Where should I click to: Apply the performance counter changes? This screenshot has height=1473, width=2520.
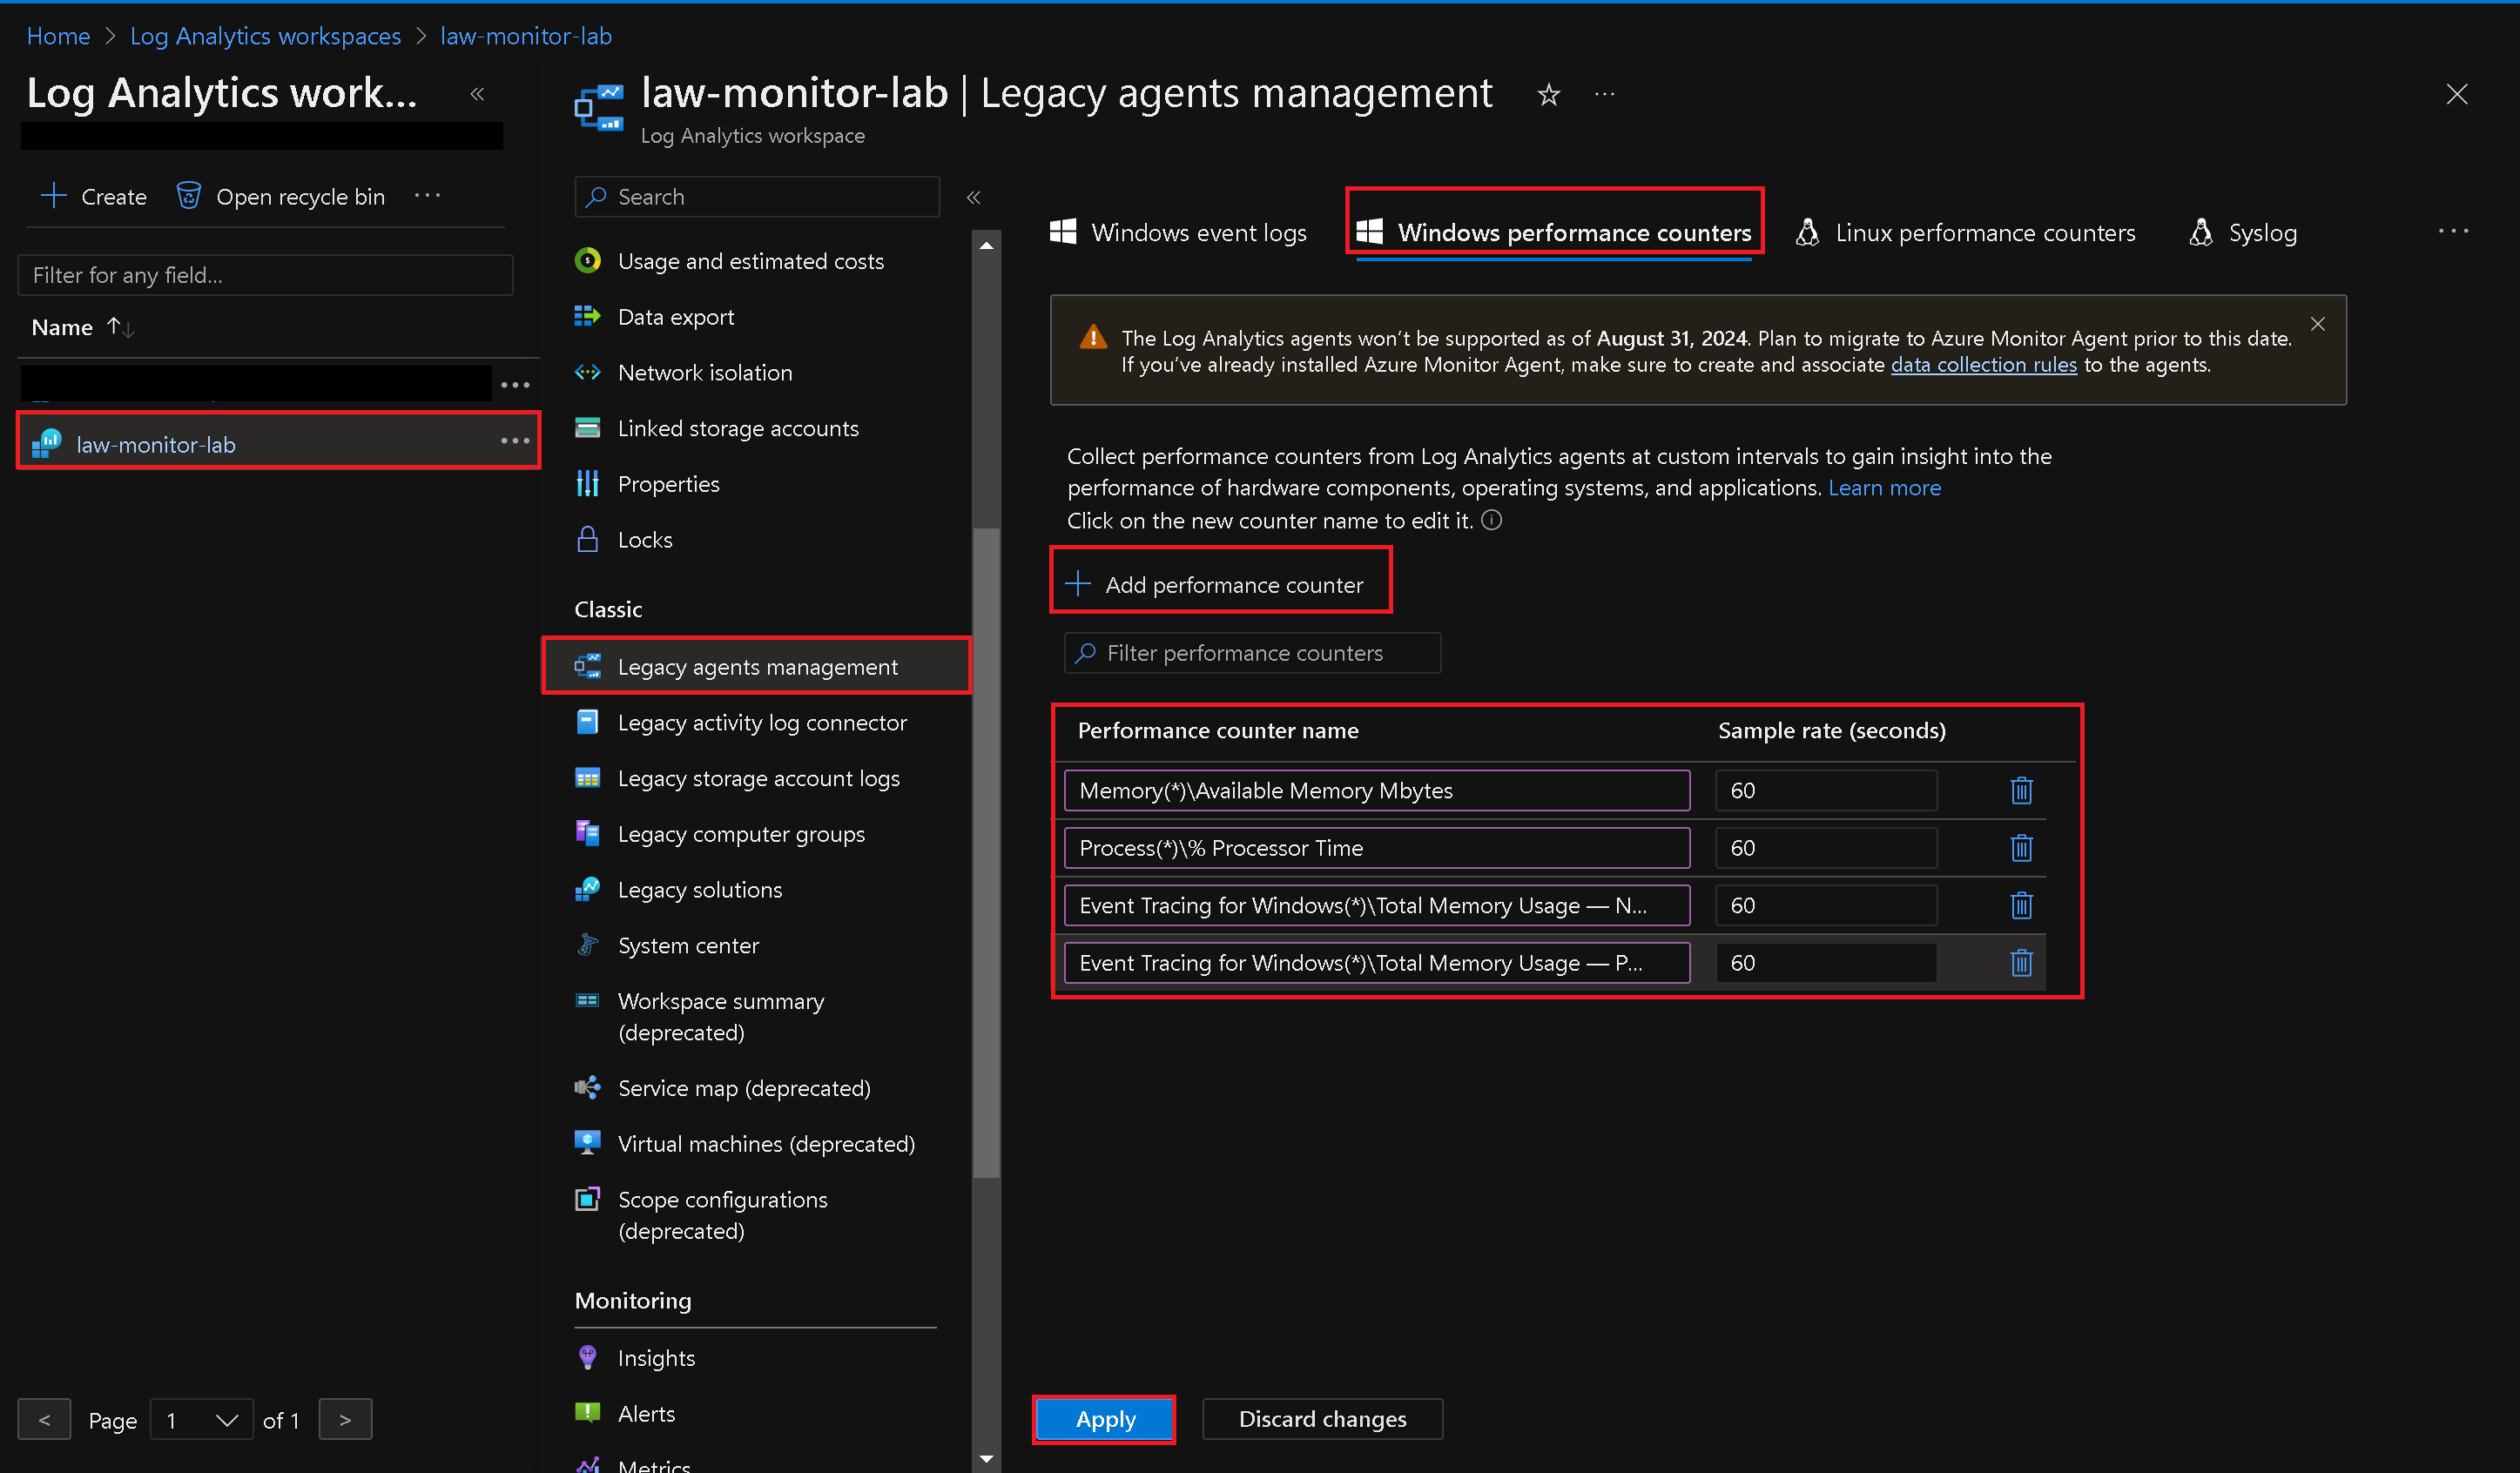1104,1418
